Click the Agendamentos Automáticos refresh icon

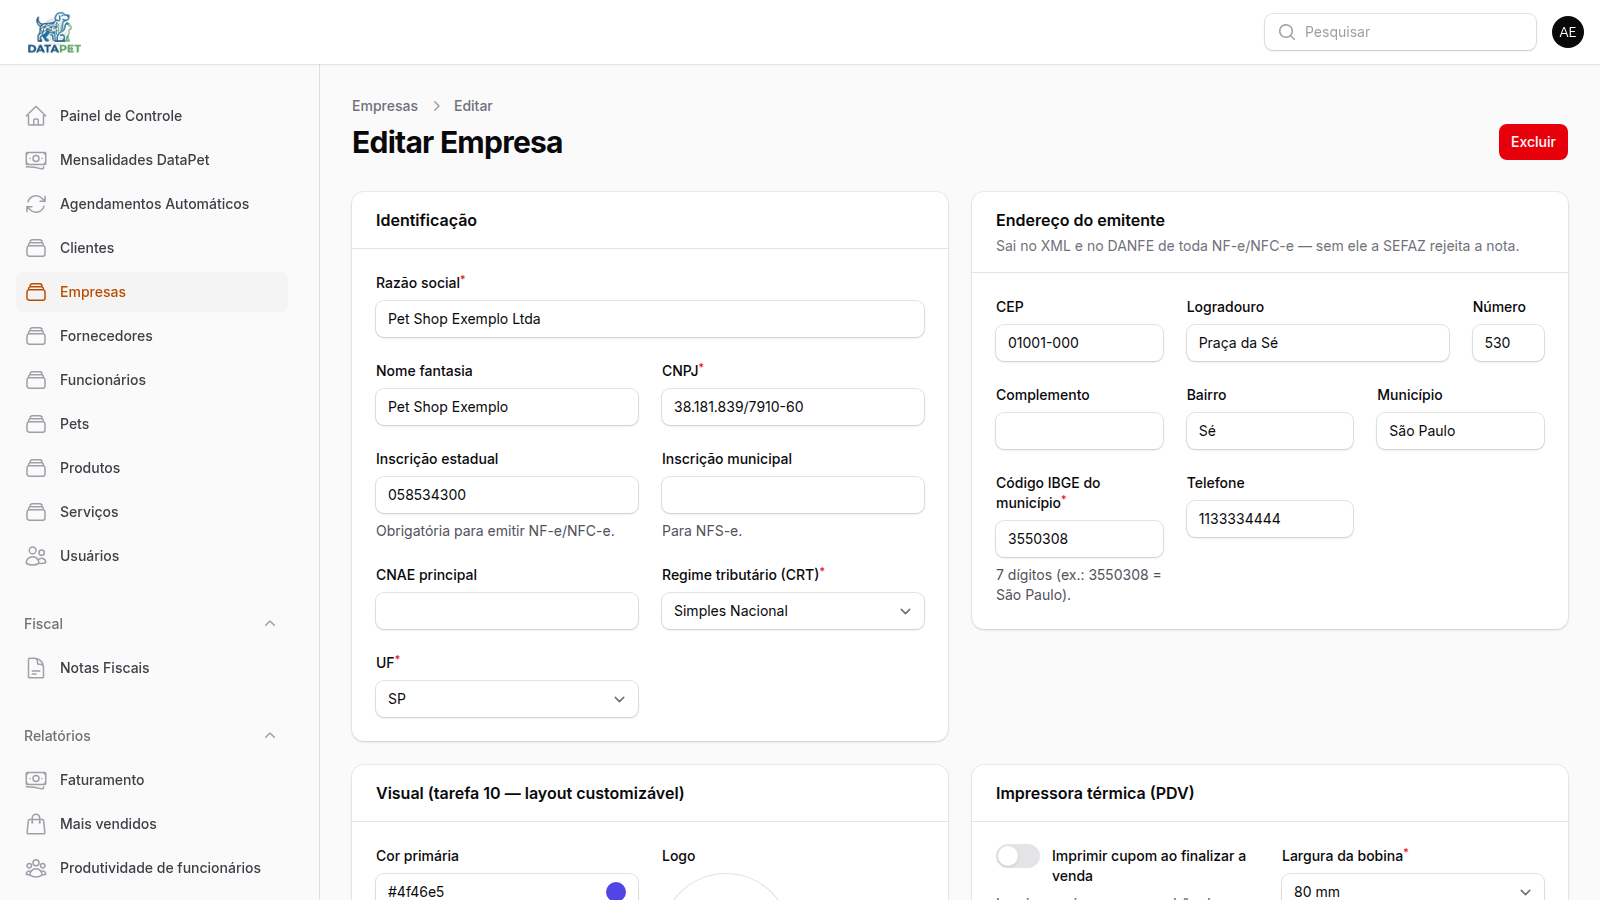click(36, 204)
